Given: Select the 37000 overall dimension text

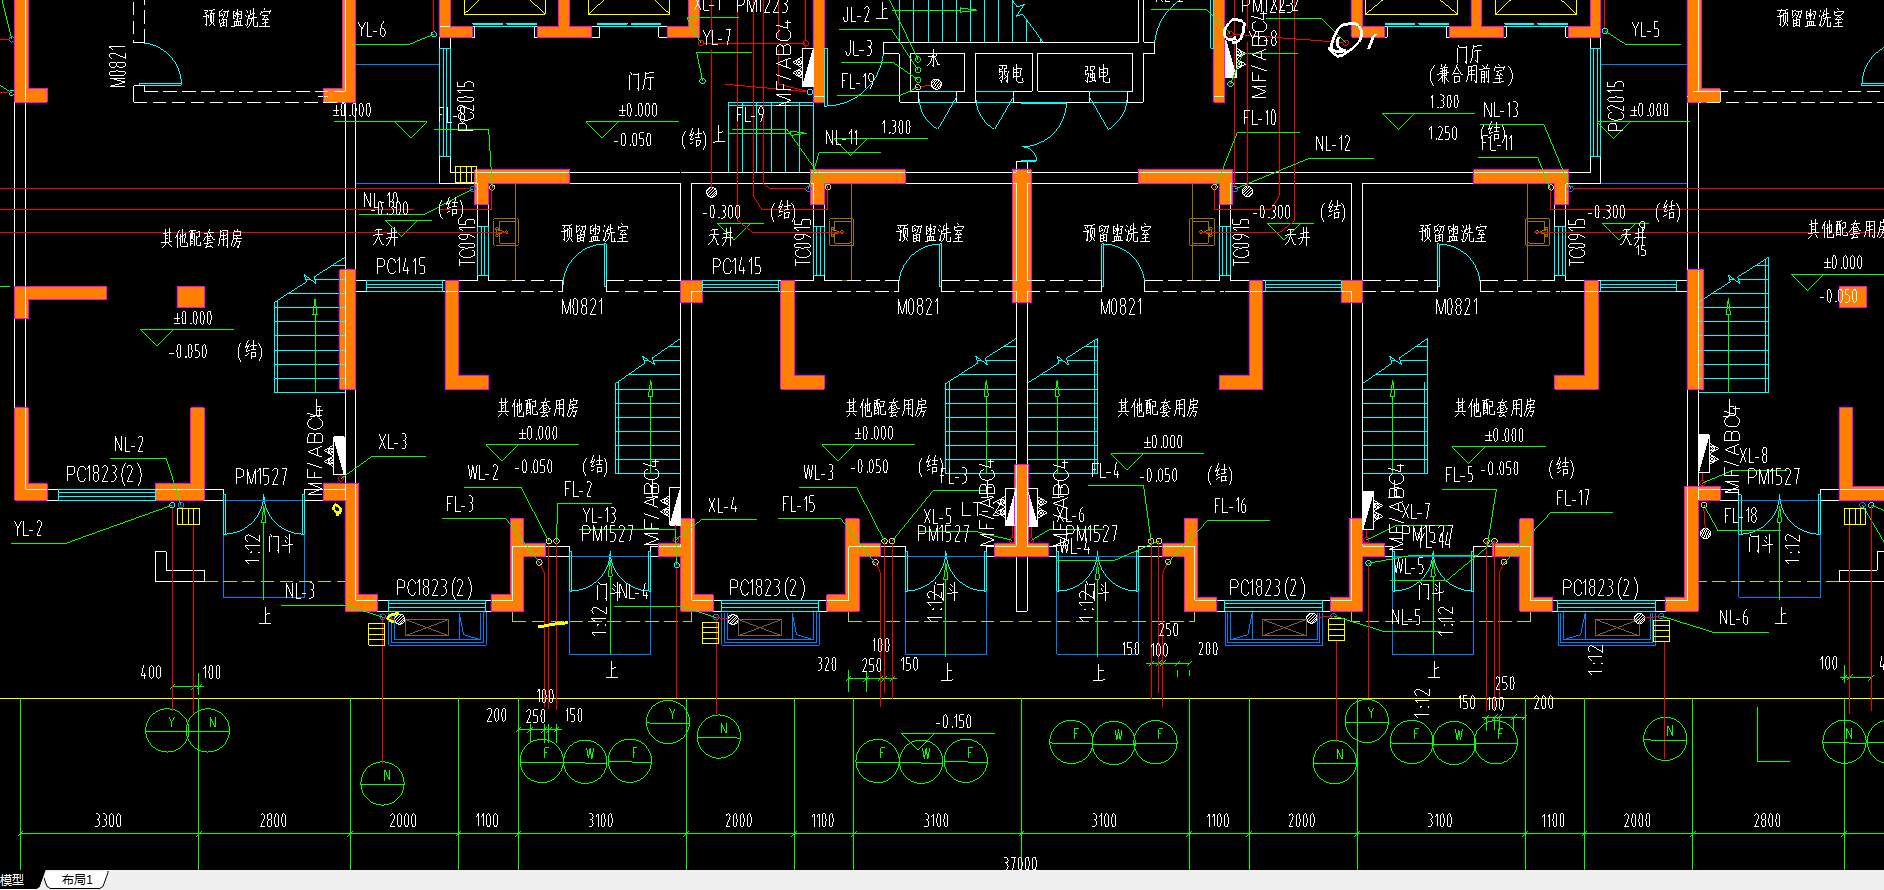Looking at the screenshot, I should 1020,863.
